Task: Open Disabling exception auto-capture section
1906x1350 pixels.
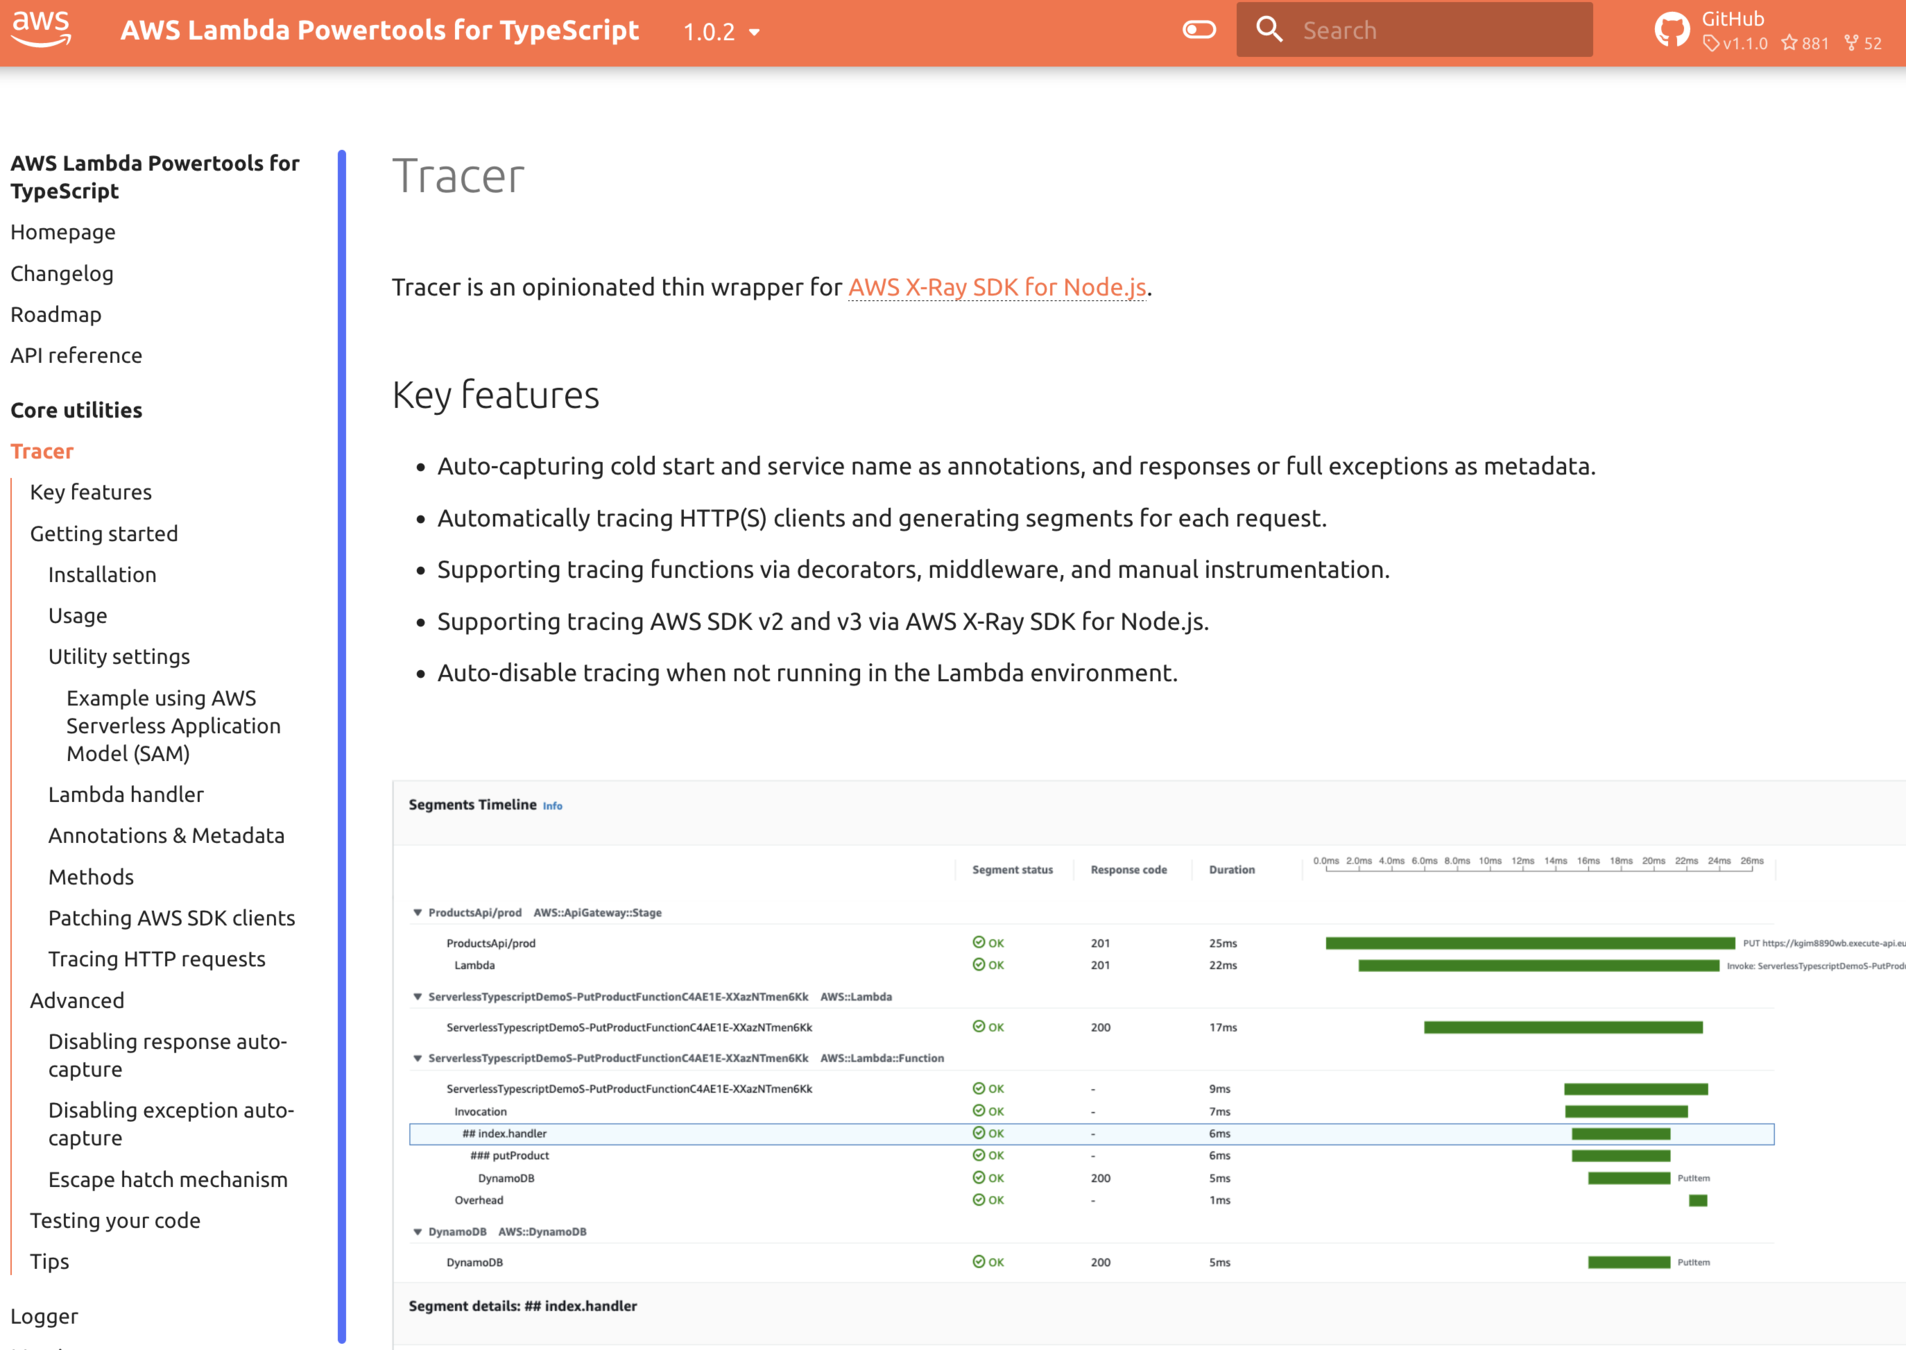Action: point(171,1124)
